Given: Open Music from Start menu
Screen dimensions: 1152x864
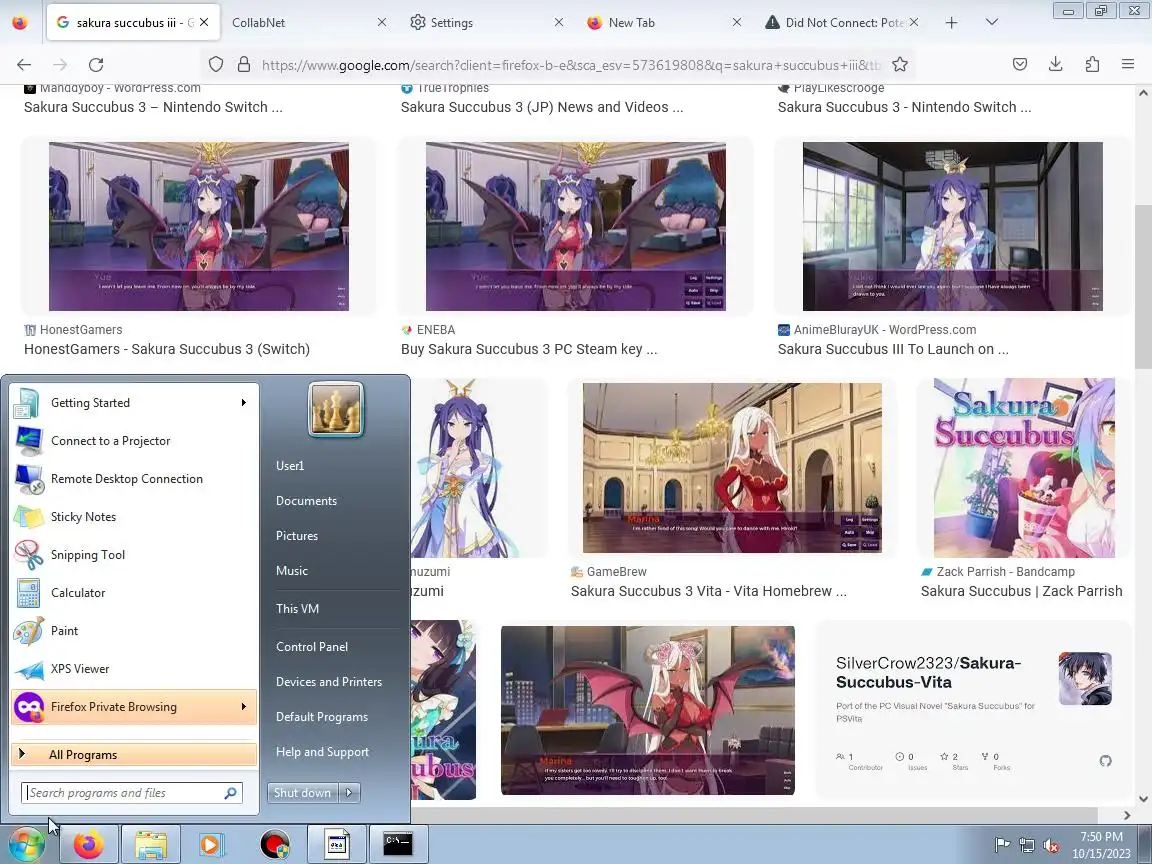Looking at the screenshot, I should point(292,571).
